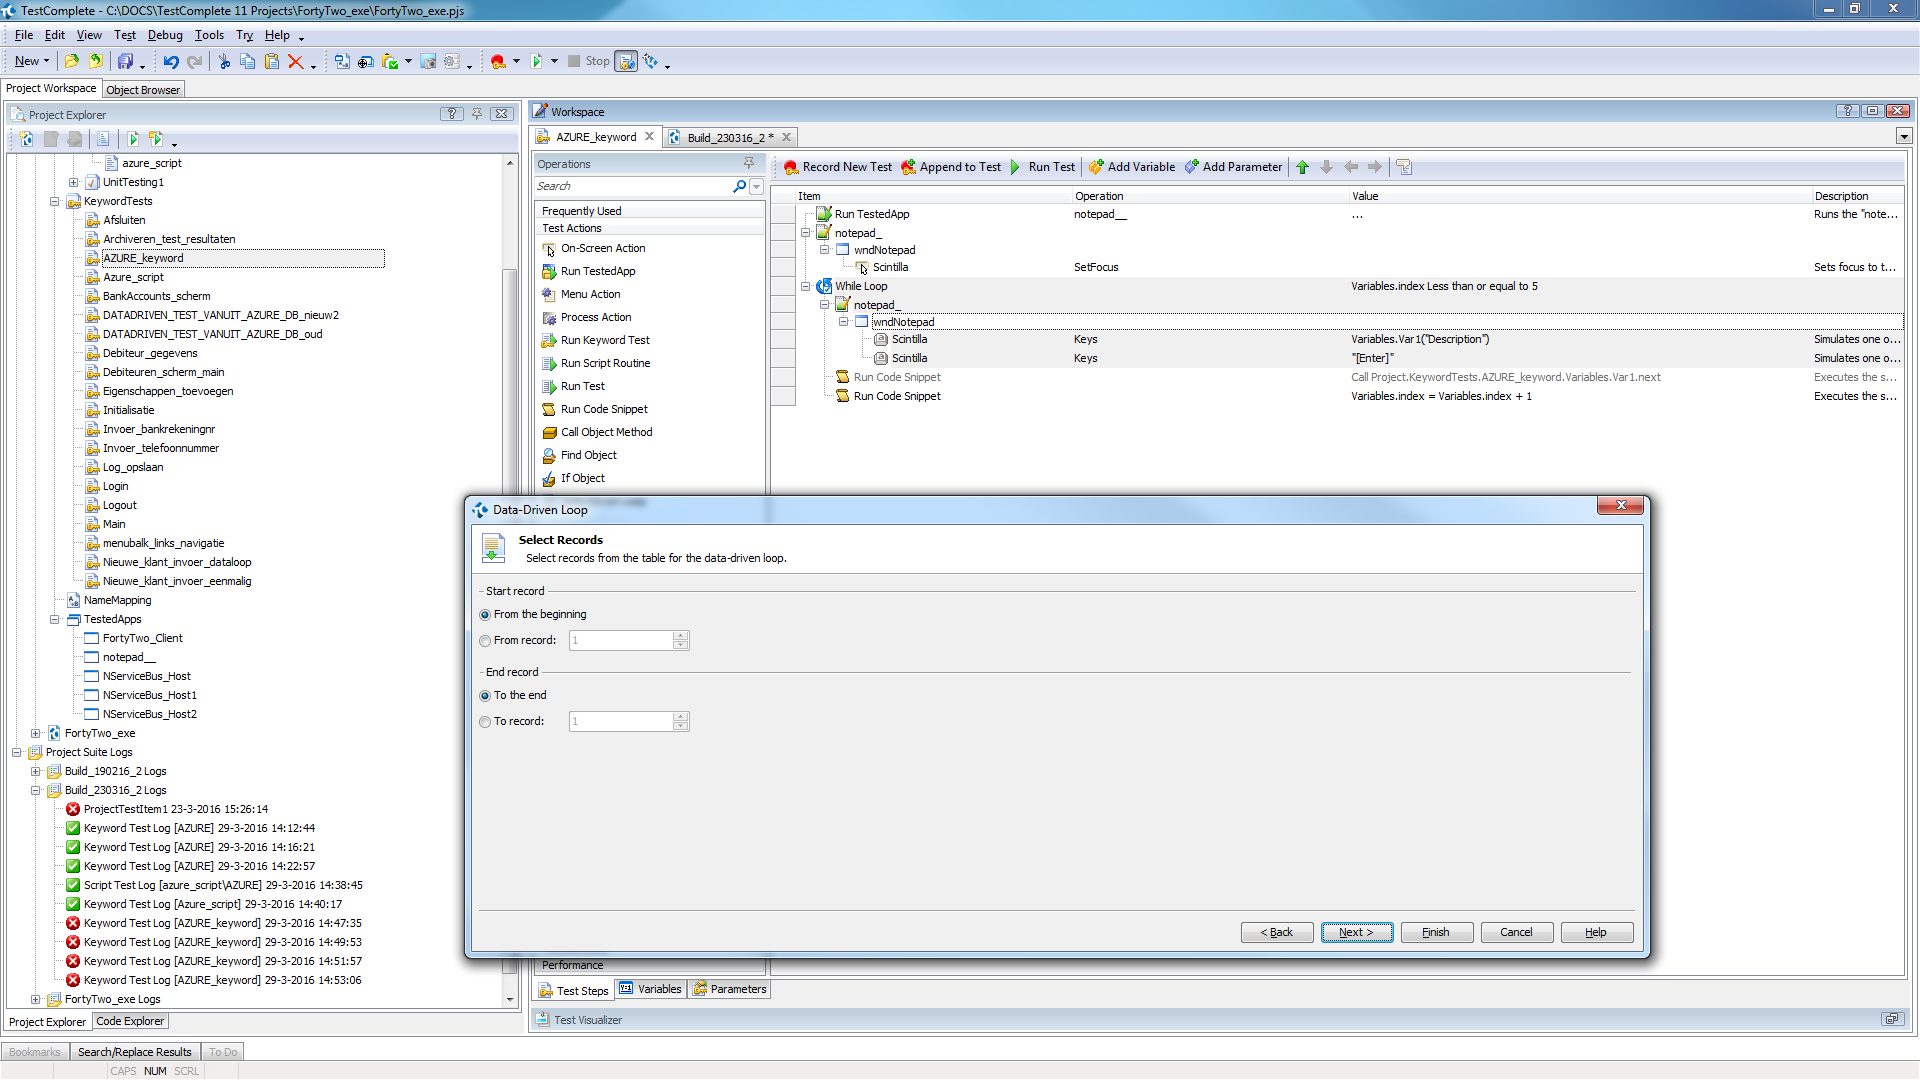This screenshot has height=1080, width=1920.
Task: Click the Save All toolbar icon
Action: tap(125, 62)
